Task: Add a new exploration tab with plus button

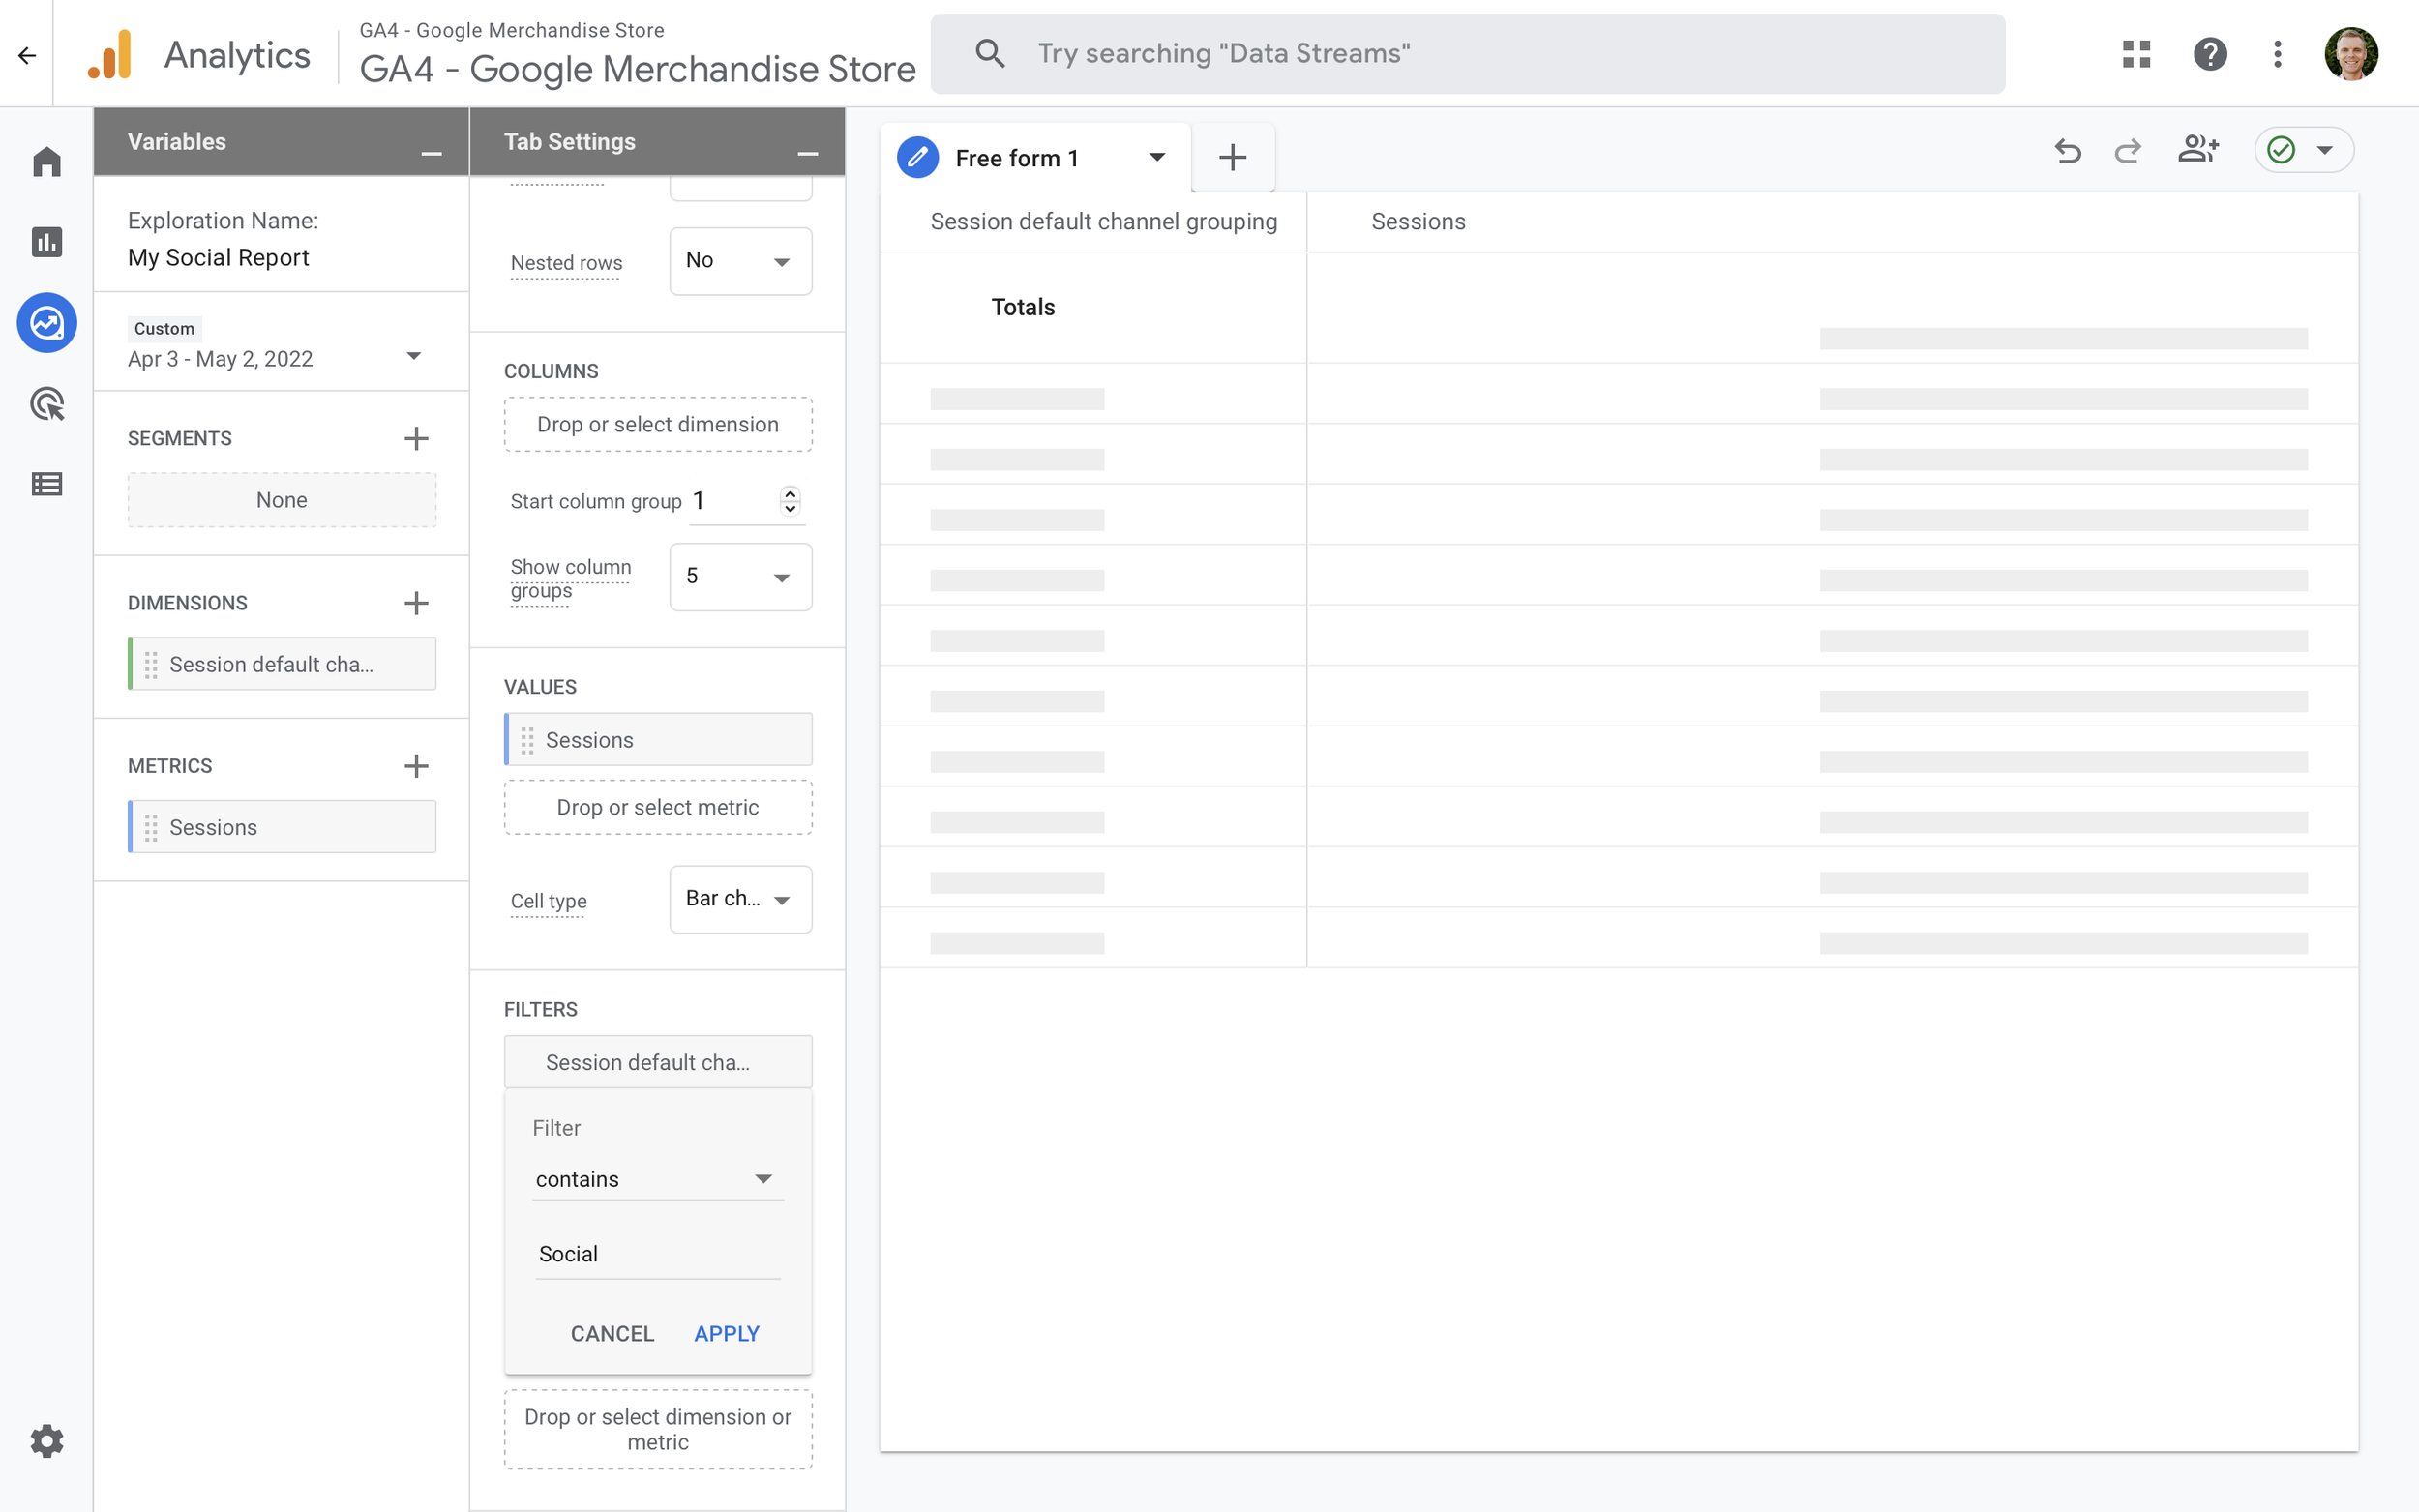Action: pyautogui.click(x=1232, y=157)
